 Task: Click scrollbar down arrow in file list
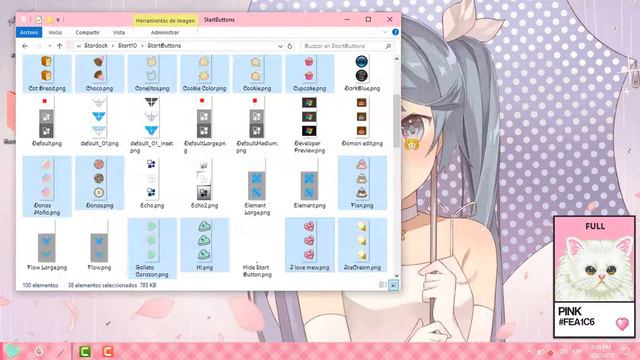coord(396,276)
